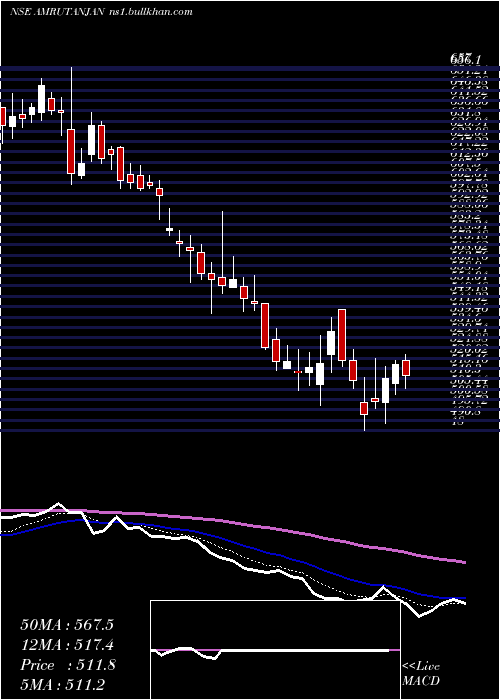Click the 50MA : 567.5 label
Screen dimensions: 500x700
point(67,625)
